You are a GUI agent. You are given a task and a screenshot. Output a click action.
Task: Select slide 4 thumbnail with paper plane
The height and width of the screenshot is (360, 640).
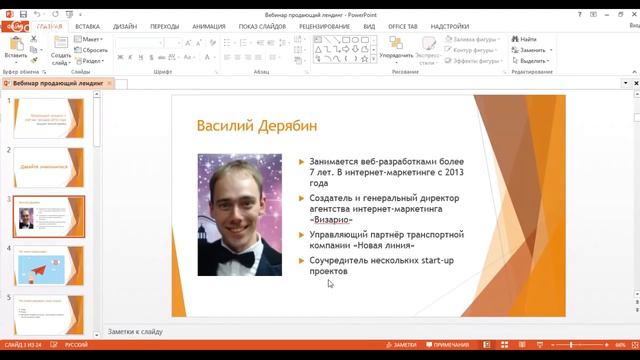(x=49, y=266)
